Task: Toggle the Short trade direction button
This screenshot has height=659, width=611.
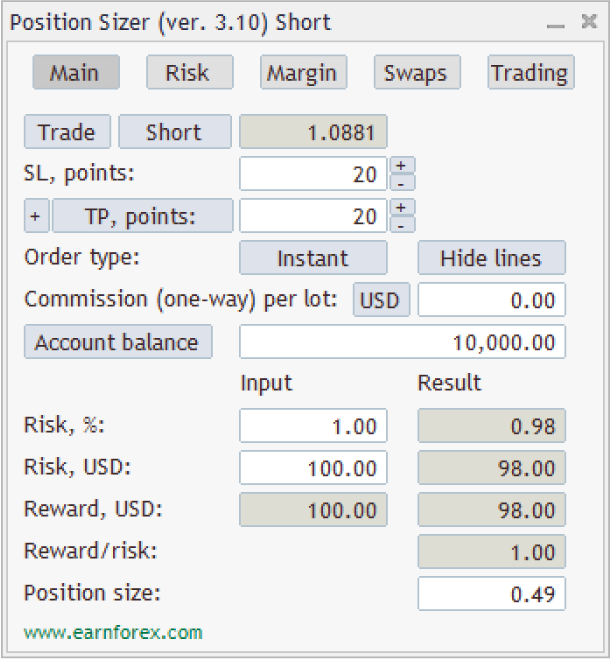Action: [174, 132]
